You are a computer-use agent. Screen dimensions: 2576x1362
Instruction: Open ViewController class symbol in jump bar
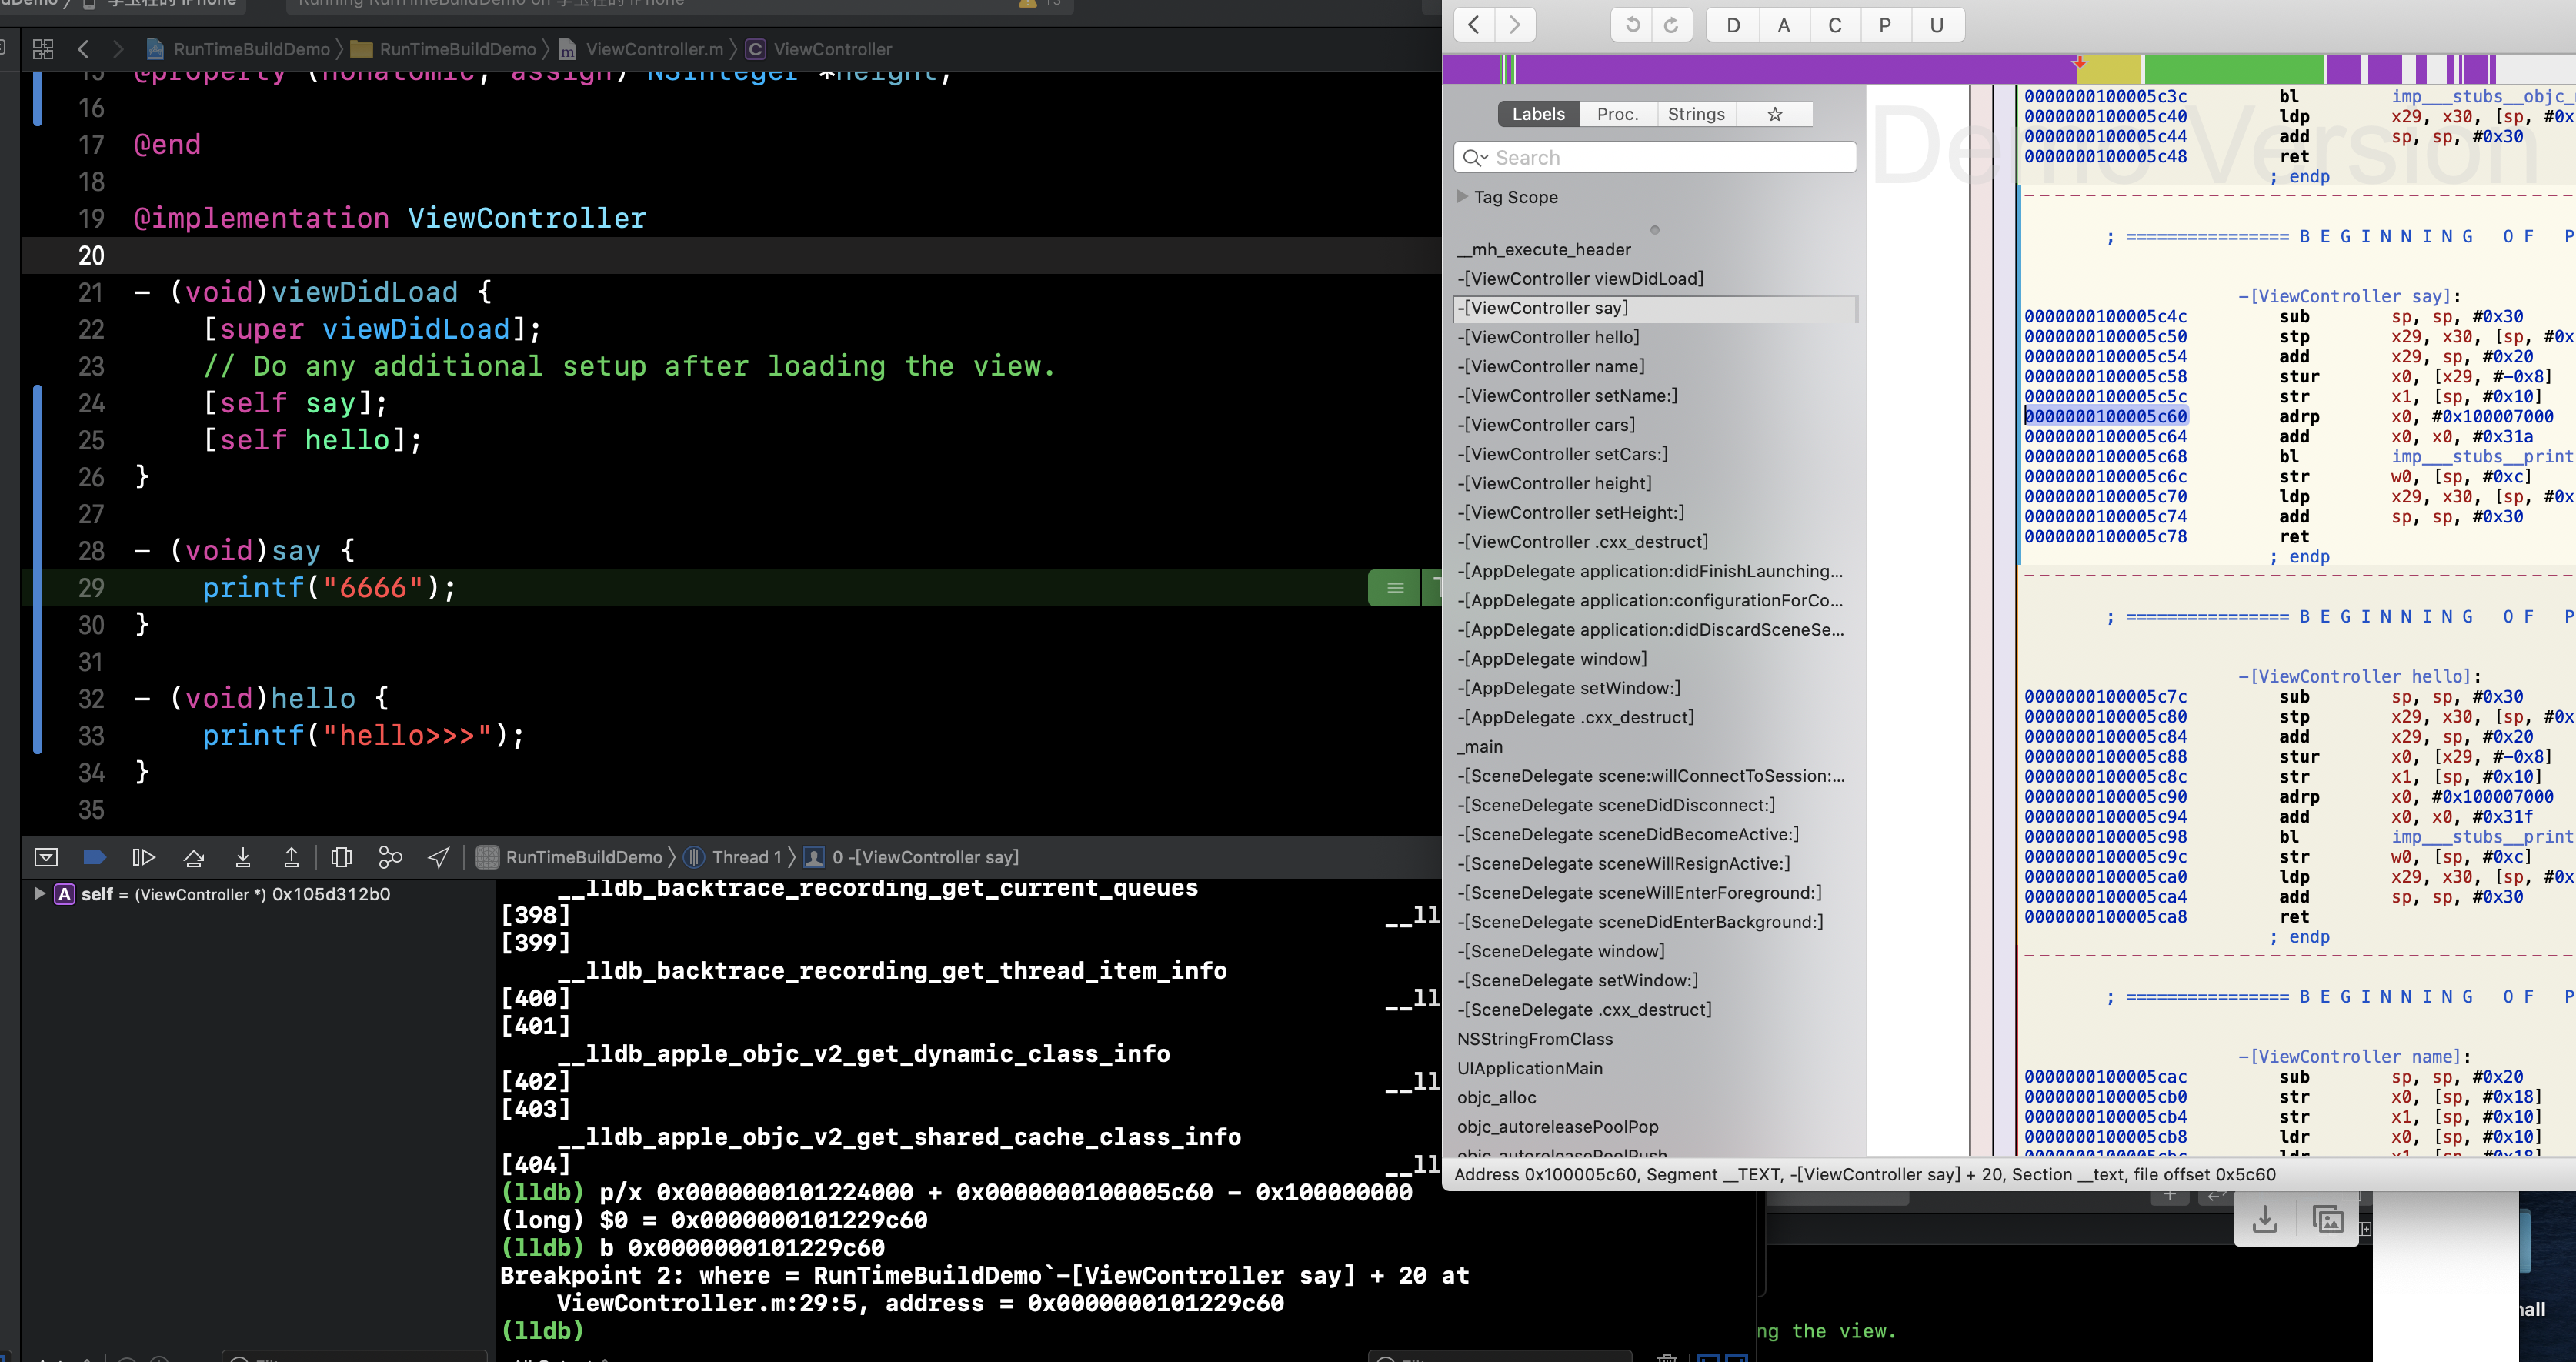pos(819,49)
